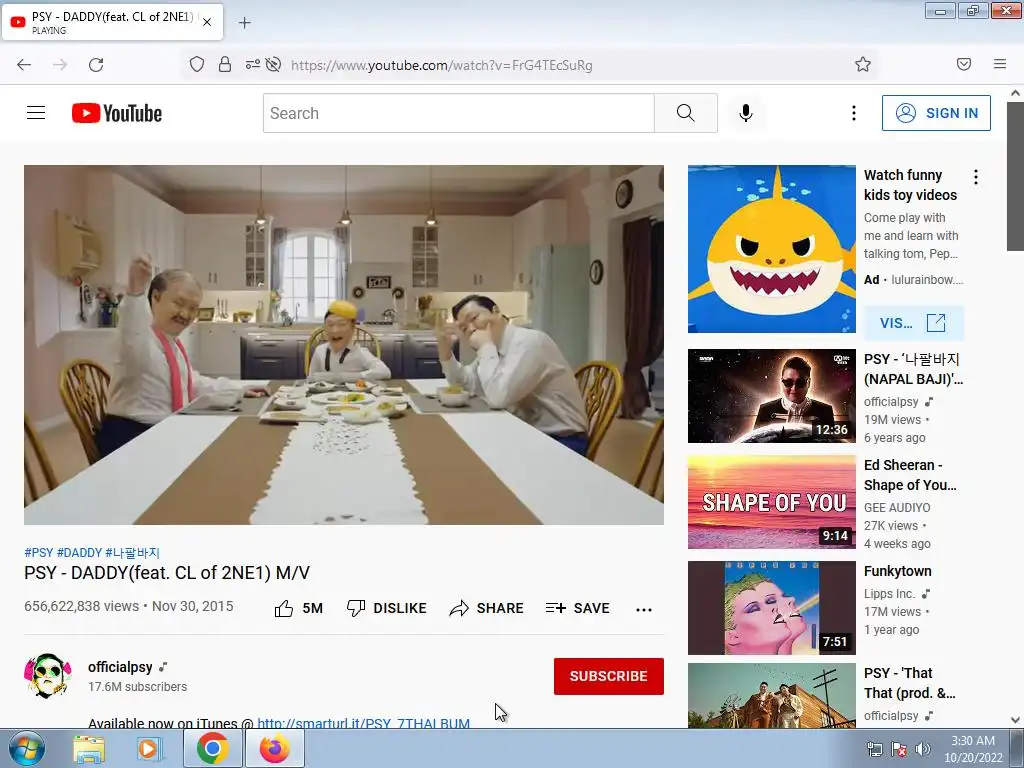Open the volume speaker tray icon

tap(922, 749)
